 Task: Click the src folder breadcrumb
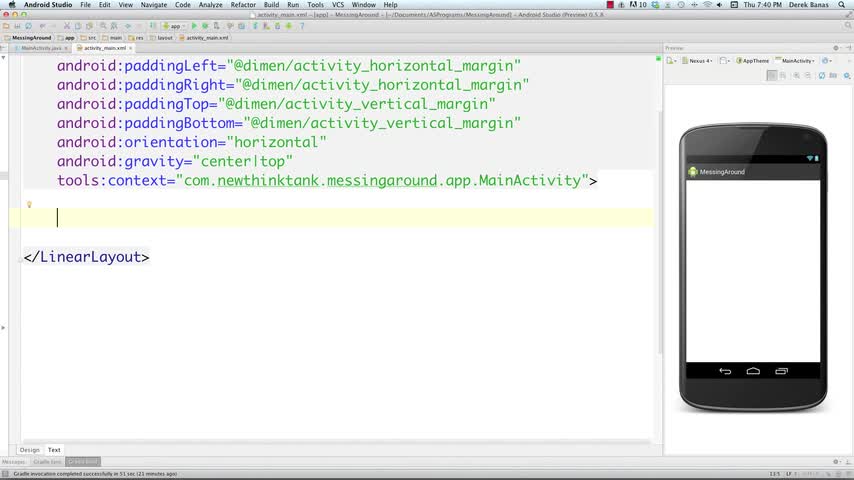point(88,38)
